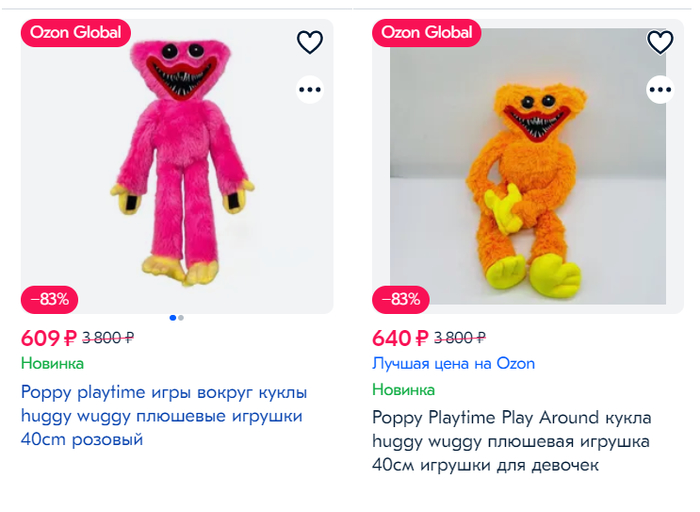The height and width of the screenshot is (512, 700).
Task: Open more options on pink toy card
Action: pyautogui.click(x=309, y=89)
